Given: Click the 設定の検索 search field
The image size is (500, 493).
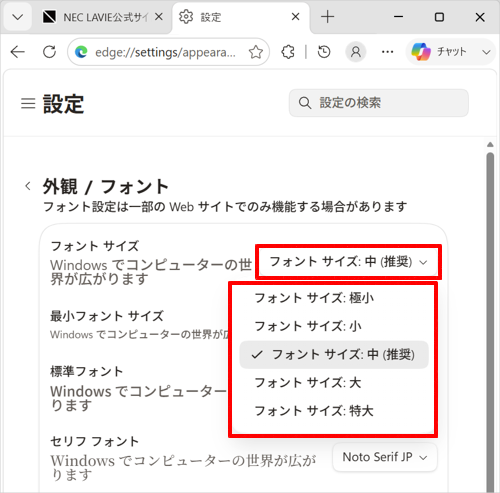Looking at the screenshot, I should point(379,103).
